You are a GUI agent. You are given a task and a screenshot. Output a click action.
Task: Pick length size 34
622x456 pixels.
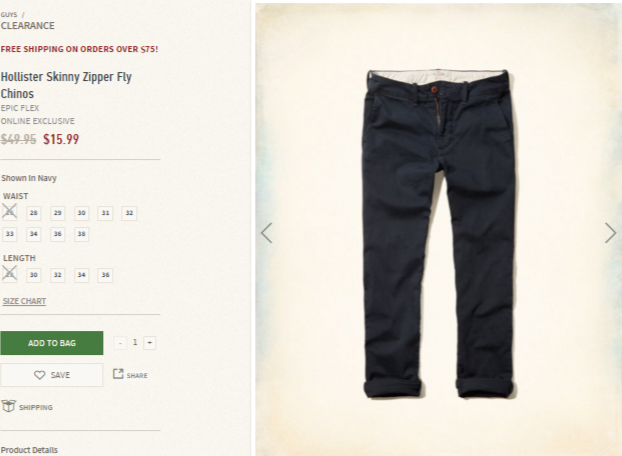81,275
